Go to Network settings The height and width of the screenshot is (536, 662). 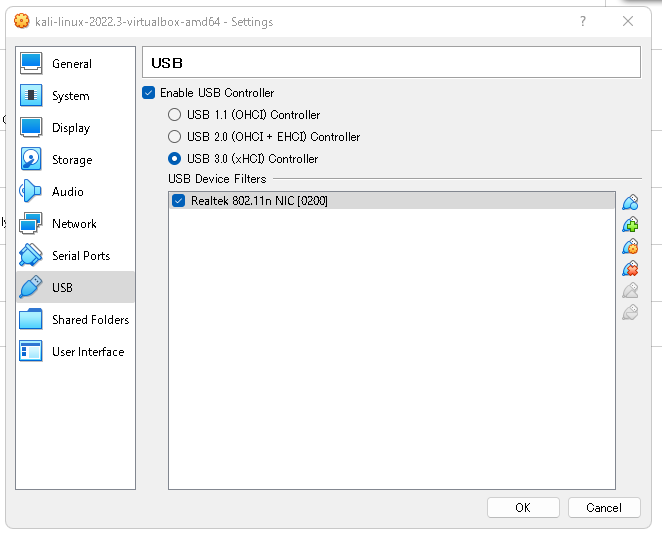click(75, 224)
